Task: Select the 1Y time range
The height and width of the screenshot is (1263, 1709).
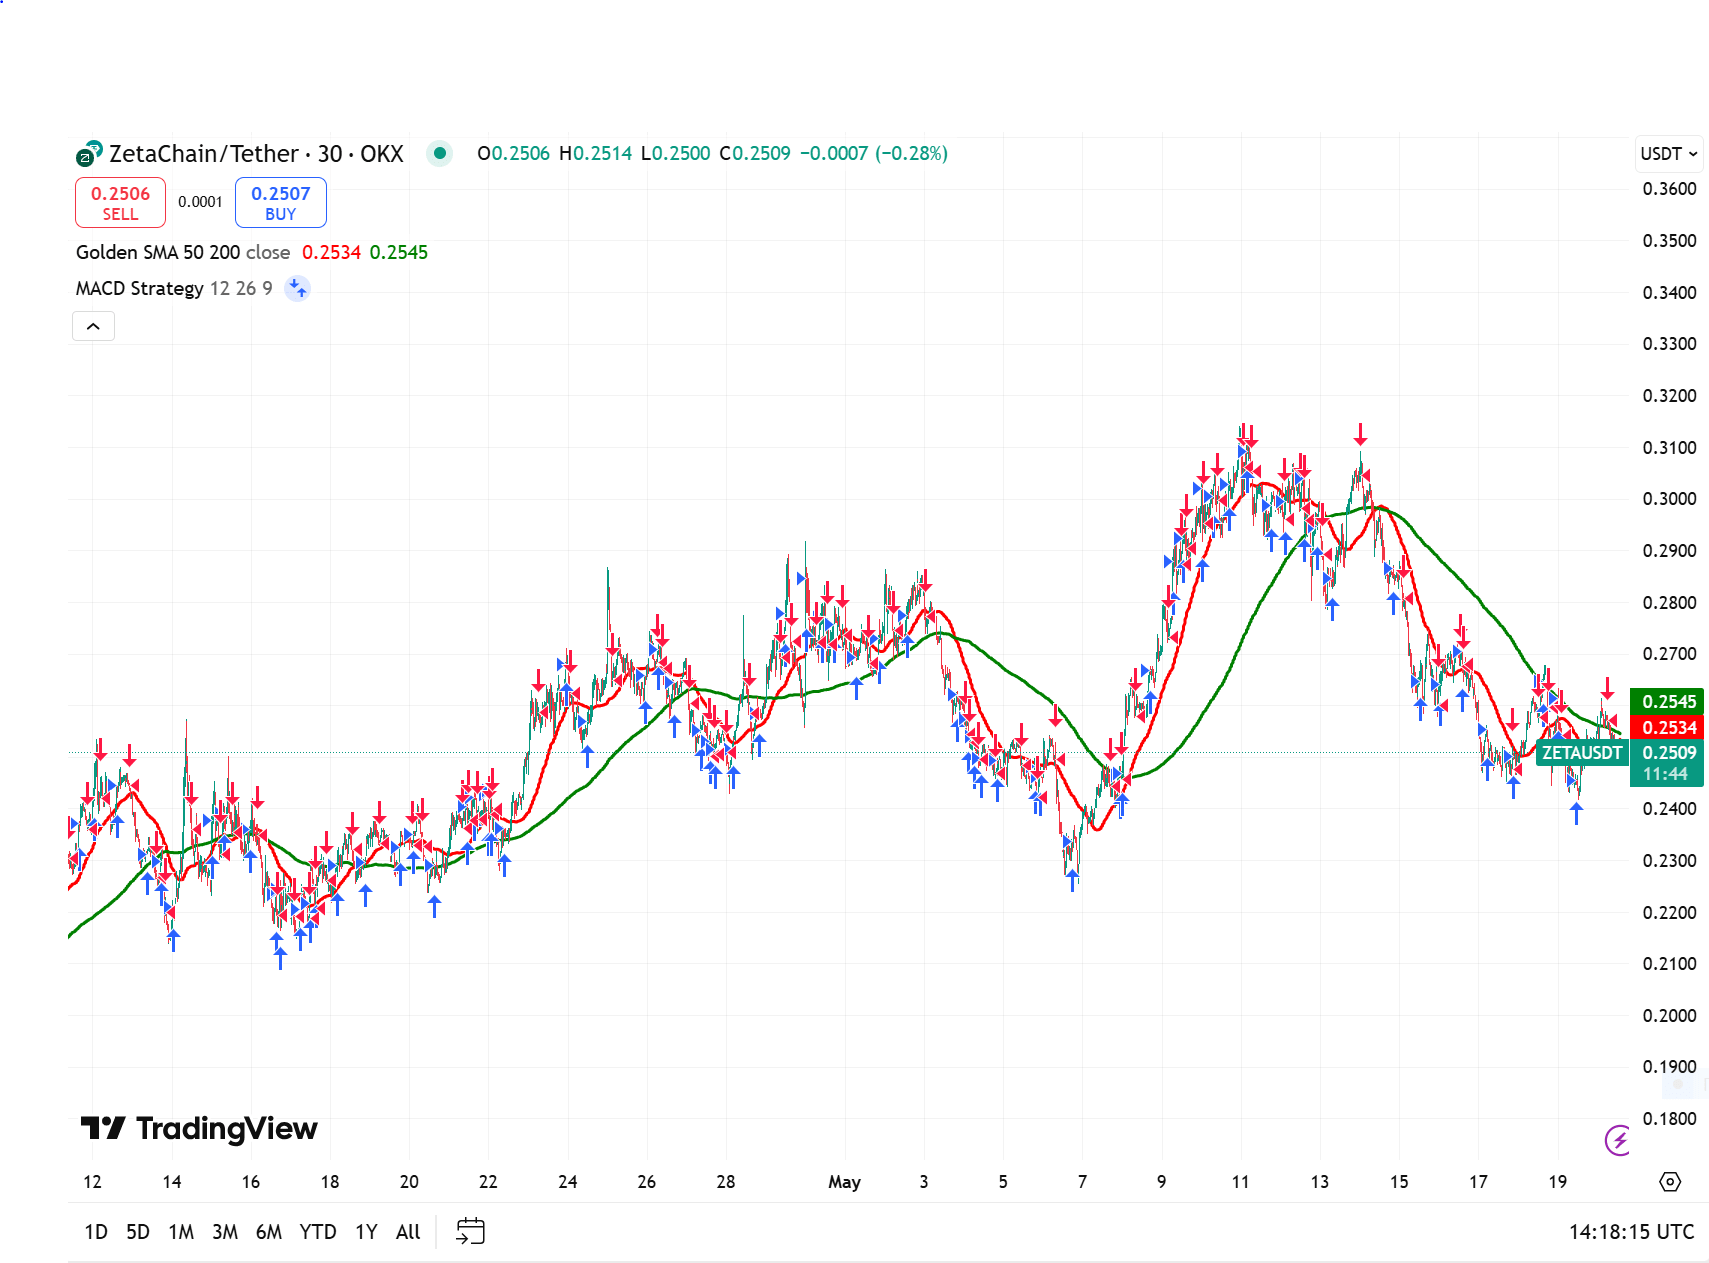Action: [366, 1232]
